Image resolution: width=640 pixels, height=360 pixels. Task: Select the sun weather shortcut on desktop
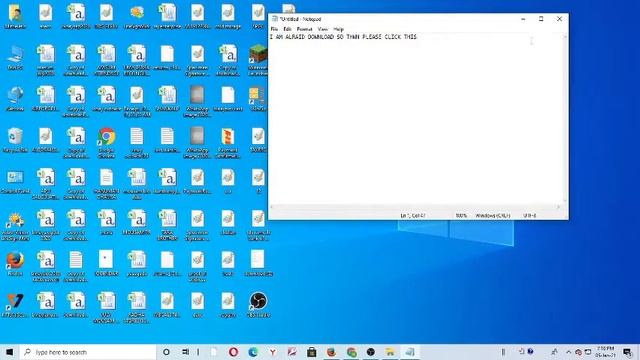pyautogui.click(x=15, y=226)
